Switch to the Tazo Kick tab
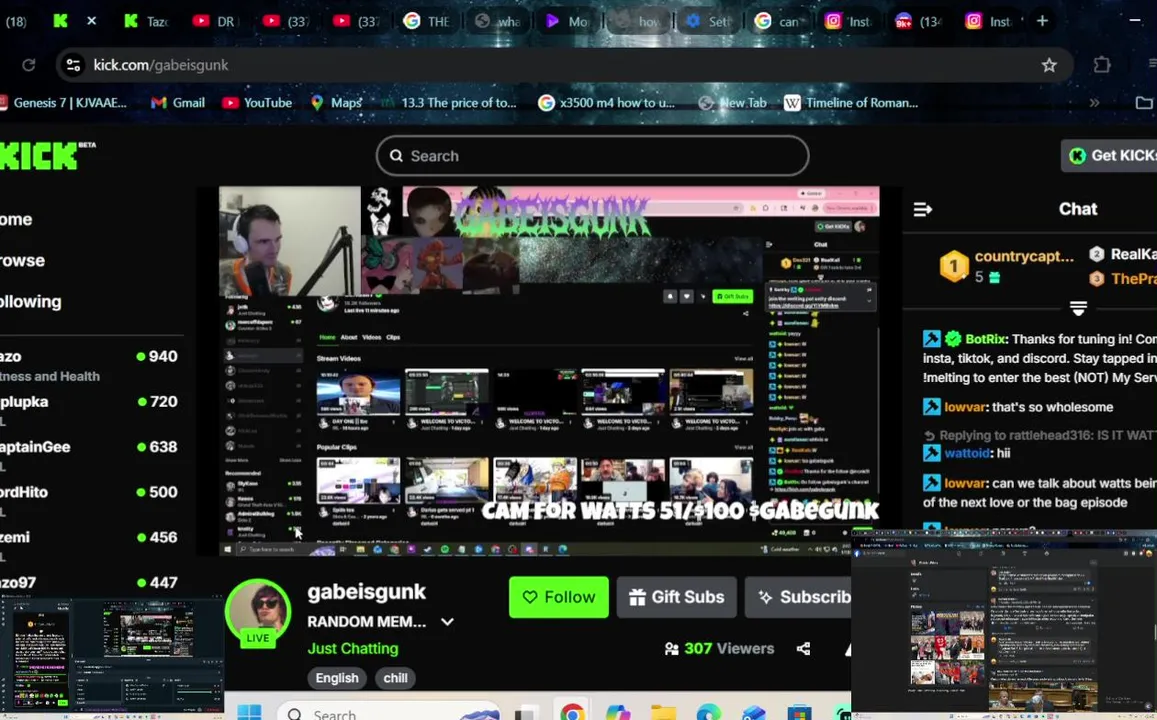 [x=147, y=21]
